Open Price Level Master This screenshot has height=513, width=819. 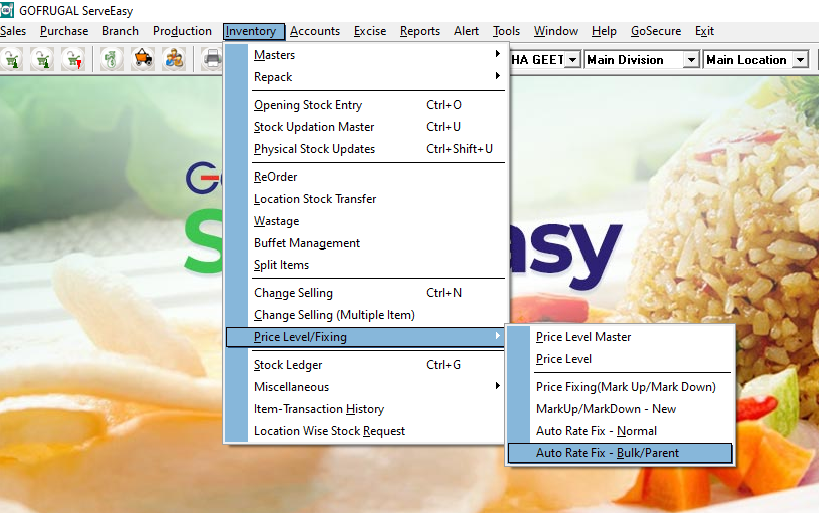click(620, 337)
